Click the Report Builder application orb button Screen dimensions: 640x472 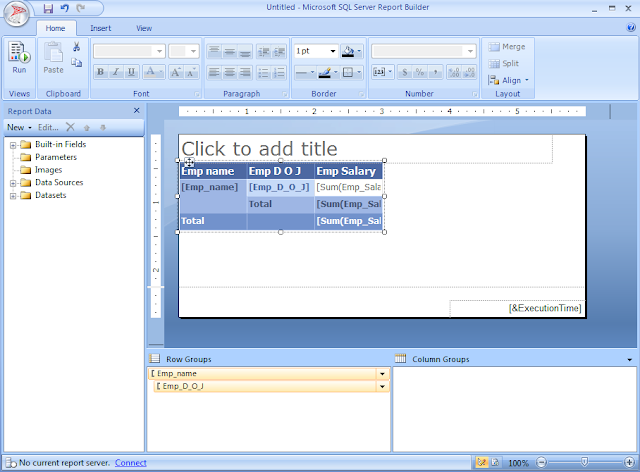[16, 14]
